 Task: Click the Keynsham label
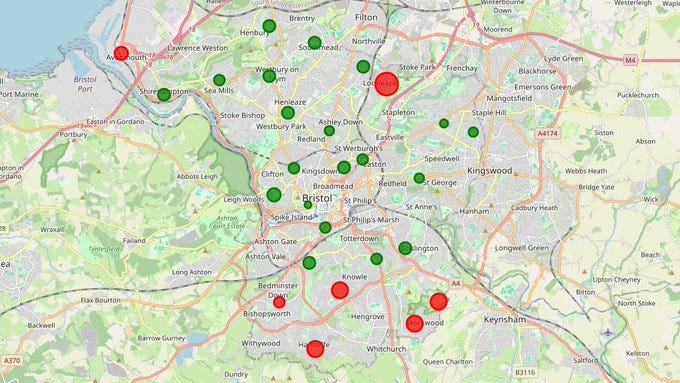tap(505, 320)
